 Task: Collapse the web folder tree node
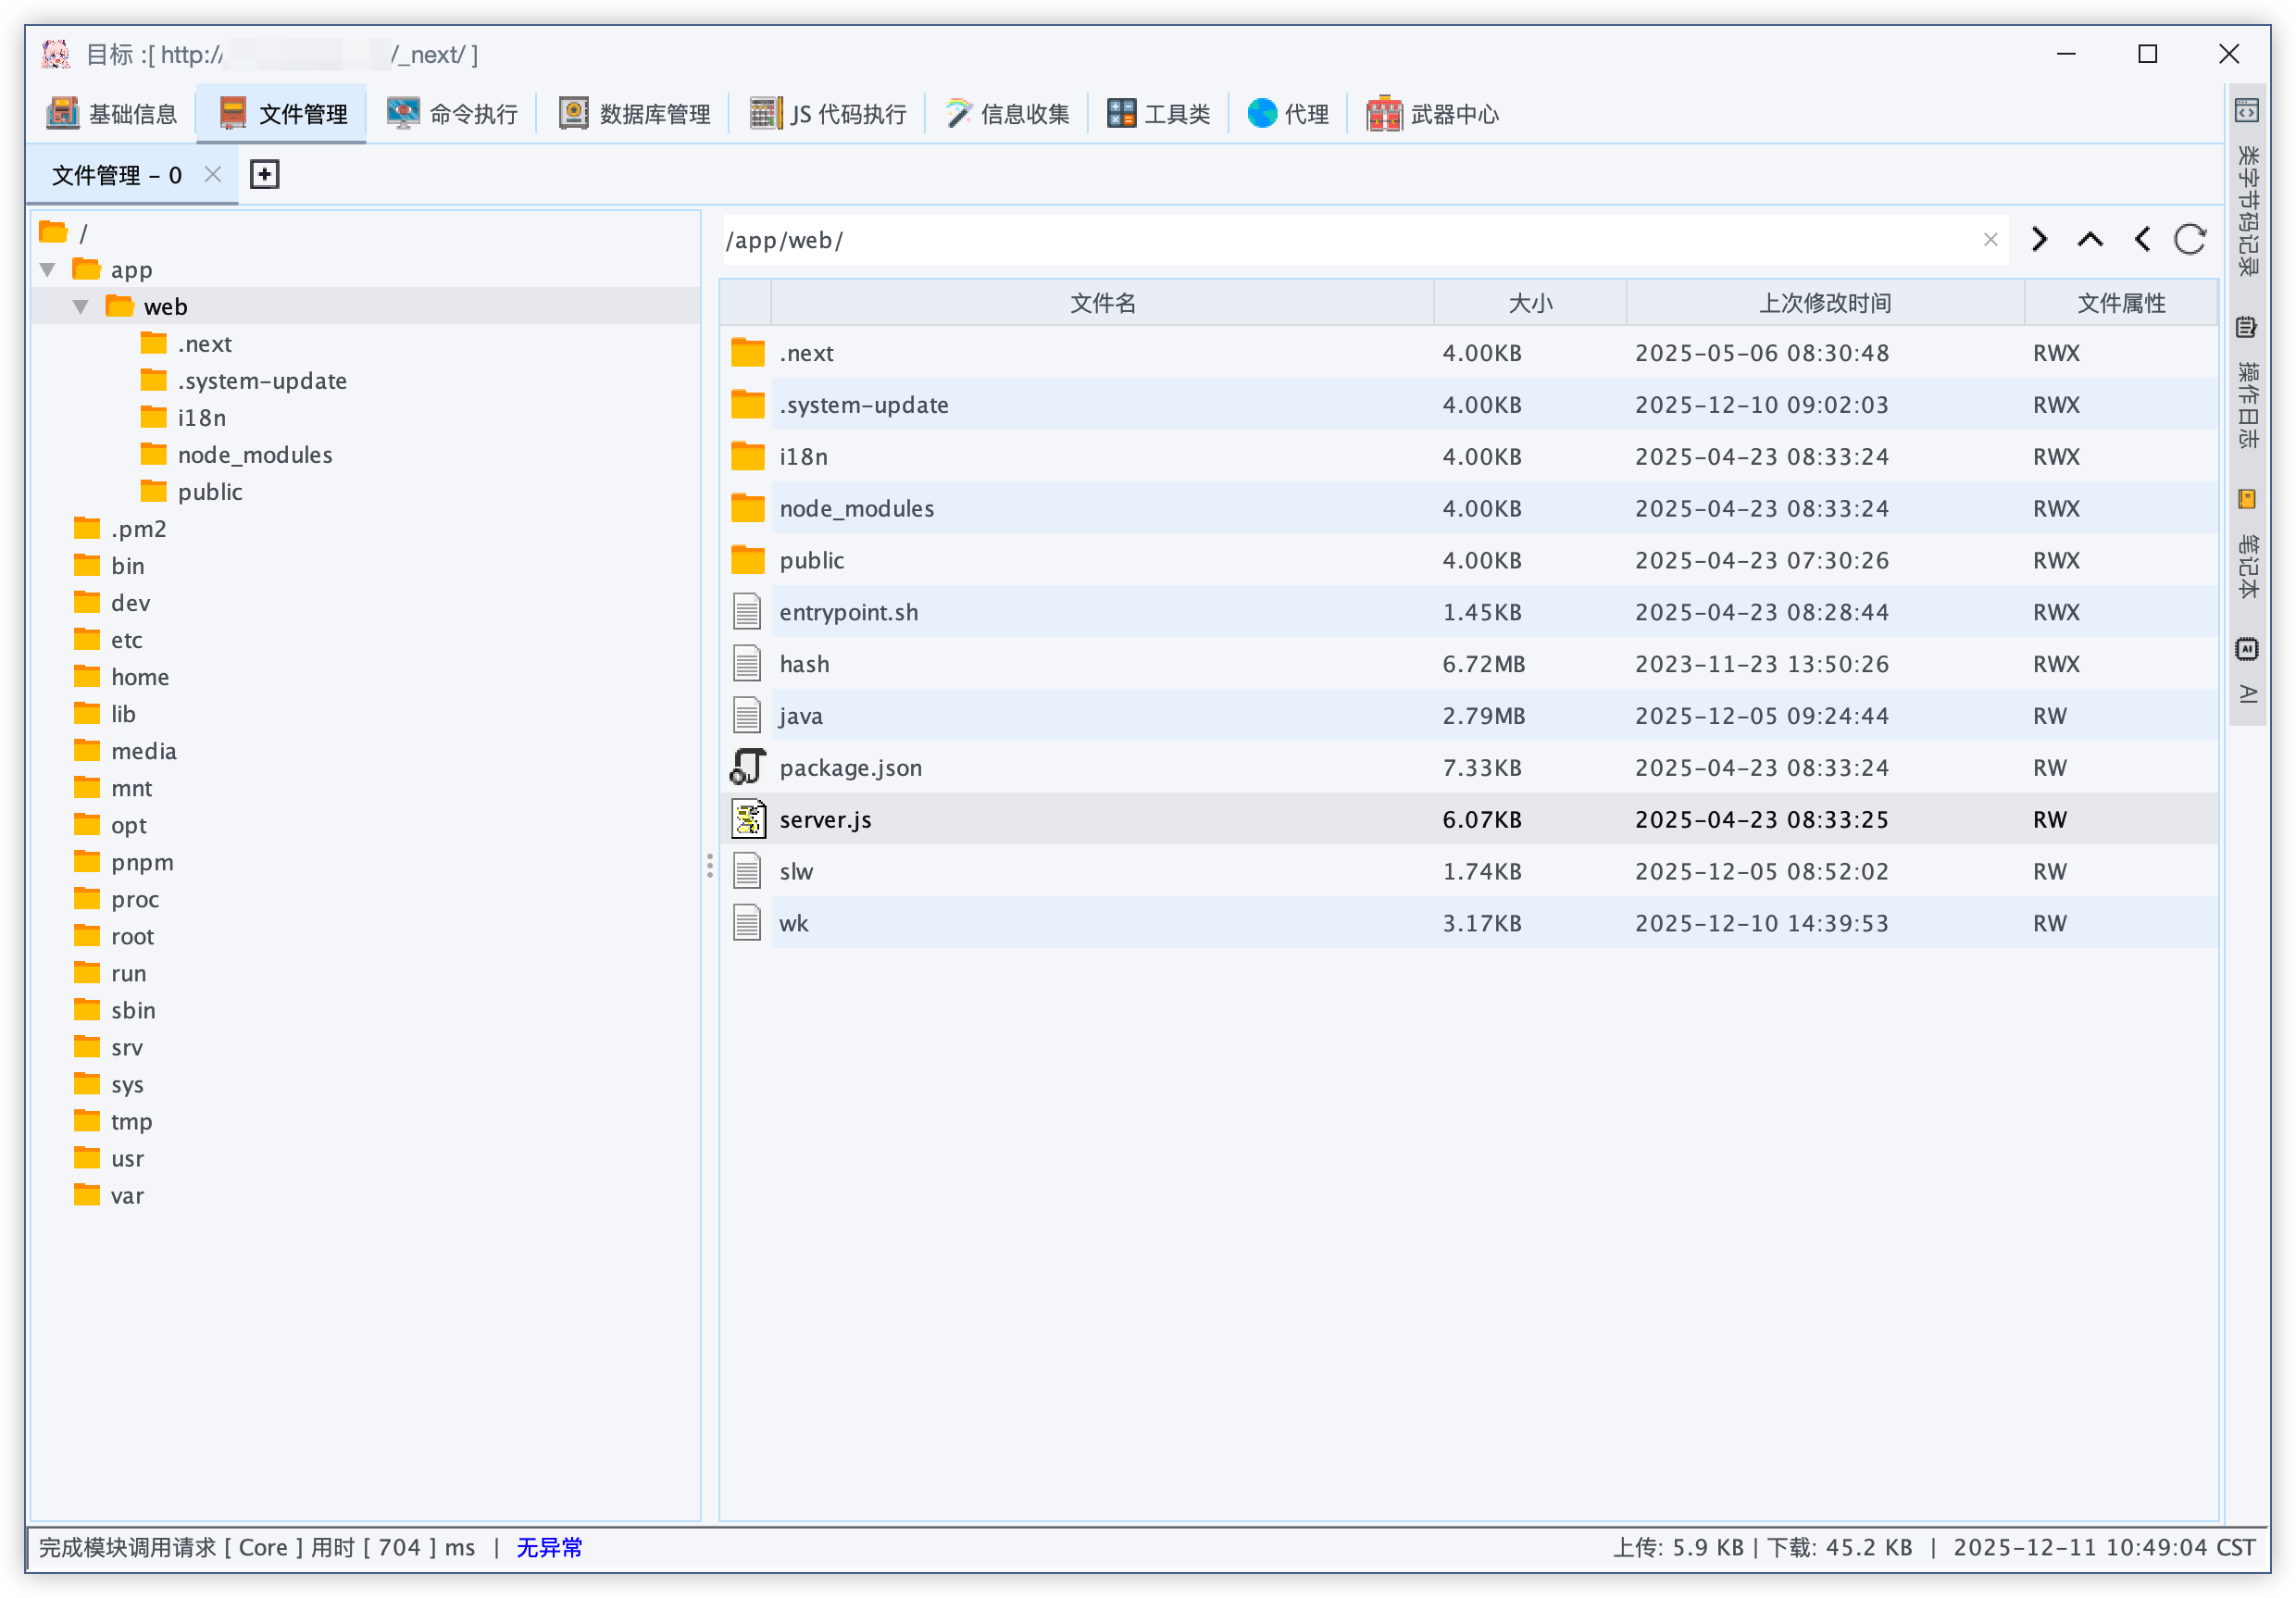coord(81,307)
